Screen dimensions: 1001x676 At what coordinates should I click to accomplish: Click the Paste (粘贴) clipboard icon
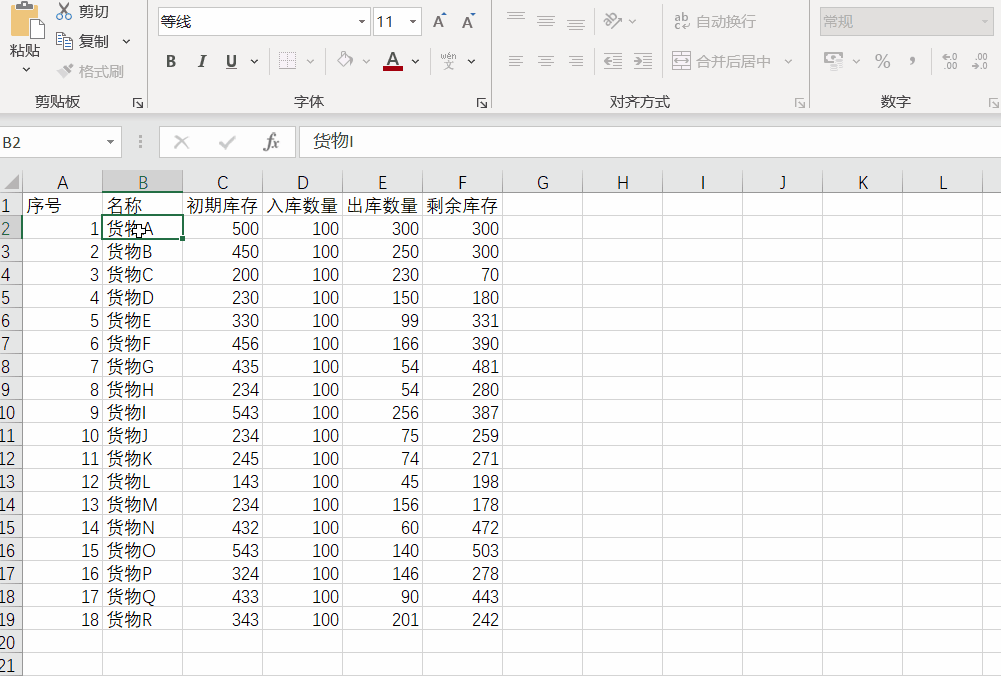(27, 20)
